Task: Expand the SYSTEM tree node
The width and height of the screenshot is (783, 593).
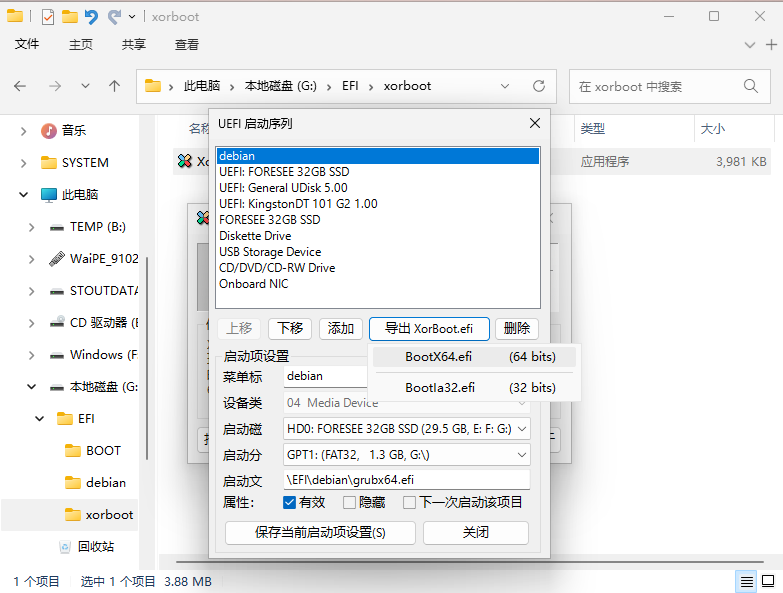Action: click(23, 163)
